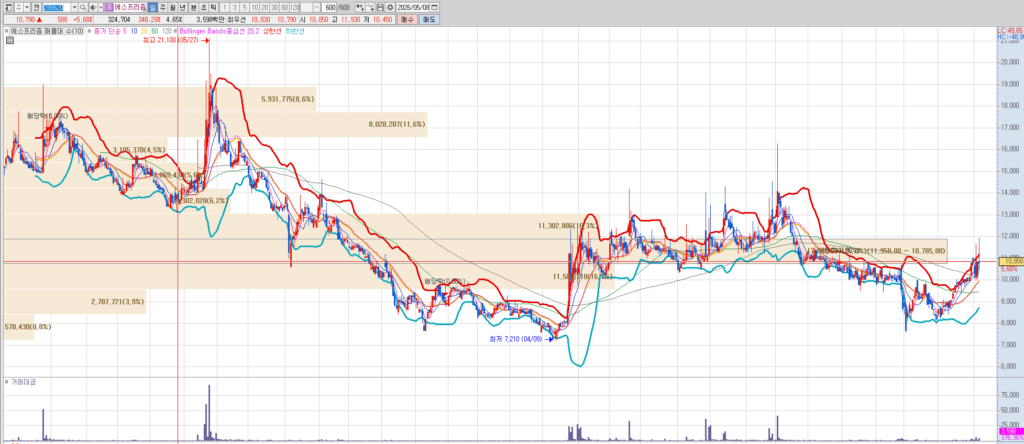
Task: Click the speaker sound icon
Action: point(93,7)
